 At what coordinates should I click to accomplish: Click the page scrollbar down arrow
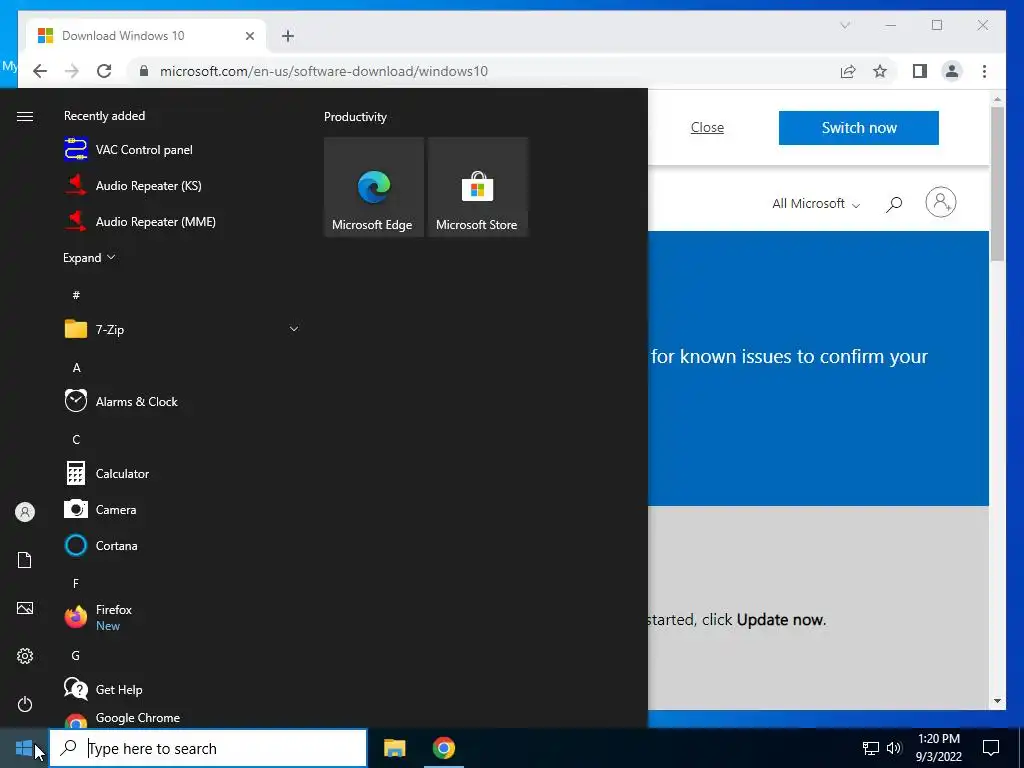(x=997, y=701)
